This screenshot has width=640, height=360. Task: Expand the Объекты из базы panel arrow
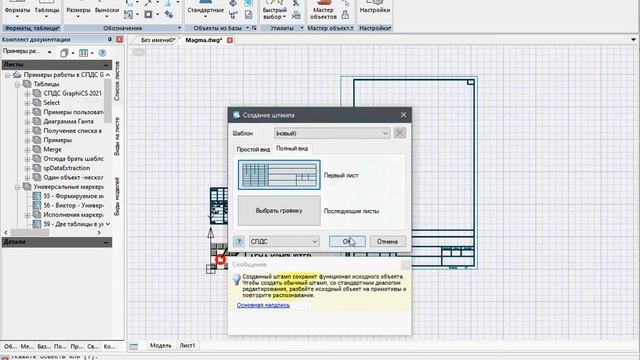(247, 28)
